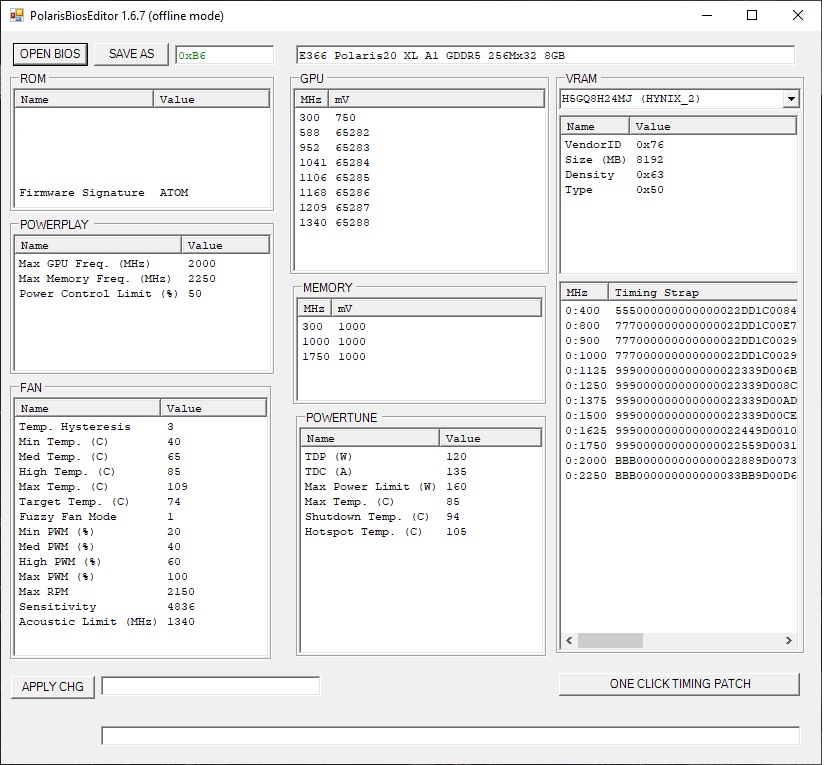
Task: Click the edit field next to APPLY CHG
Action: (x=210, y=686)
